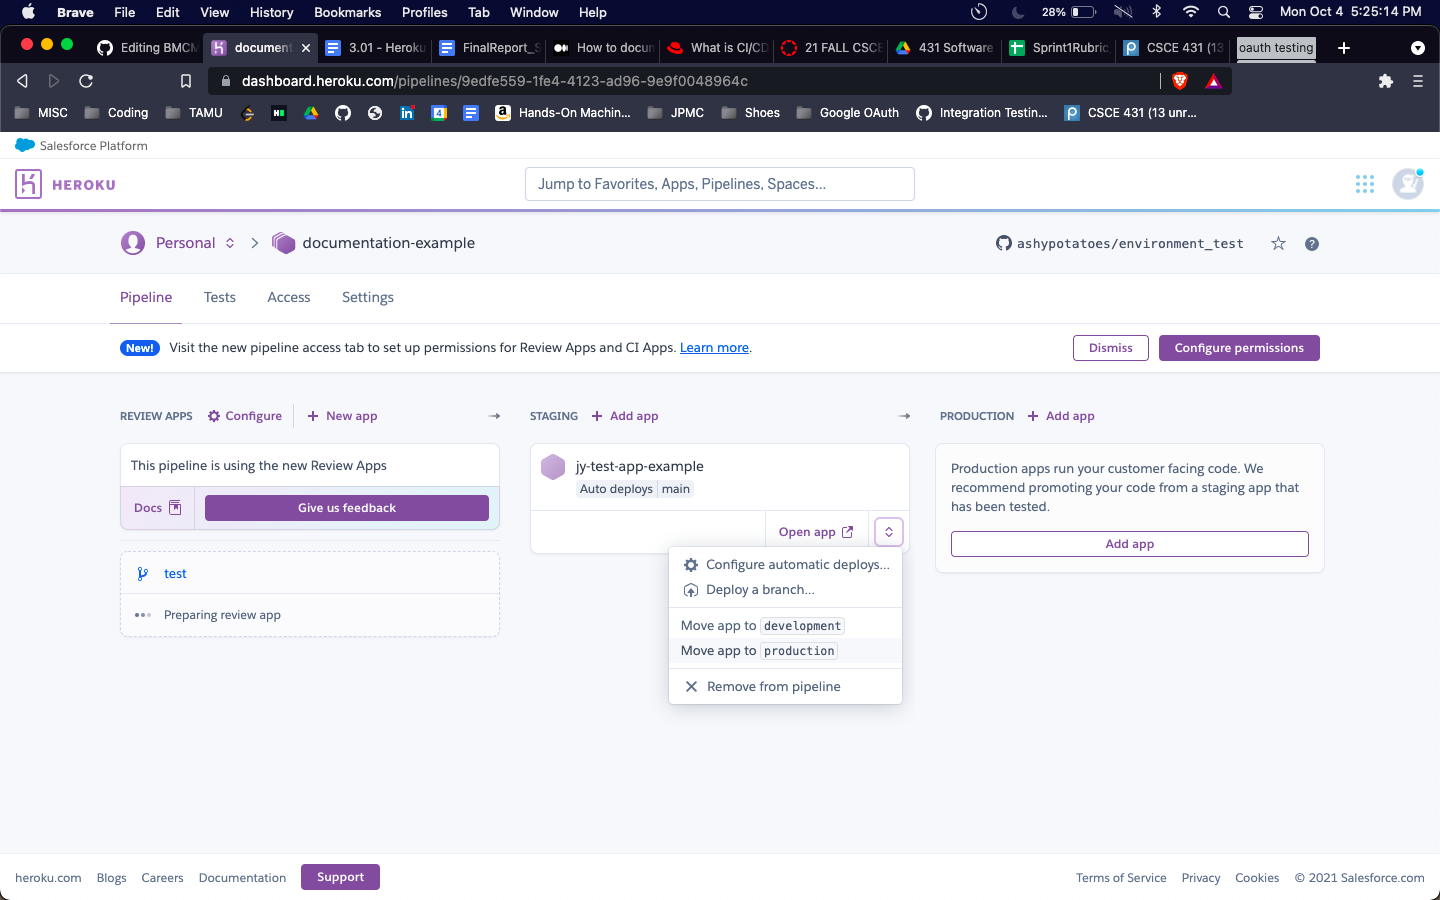Dismiss the new pipeline access banner
Image resolution: width=1440 pixels, height=900 pixels.
coord(1111,348)
